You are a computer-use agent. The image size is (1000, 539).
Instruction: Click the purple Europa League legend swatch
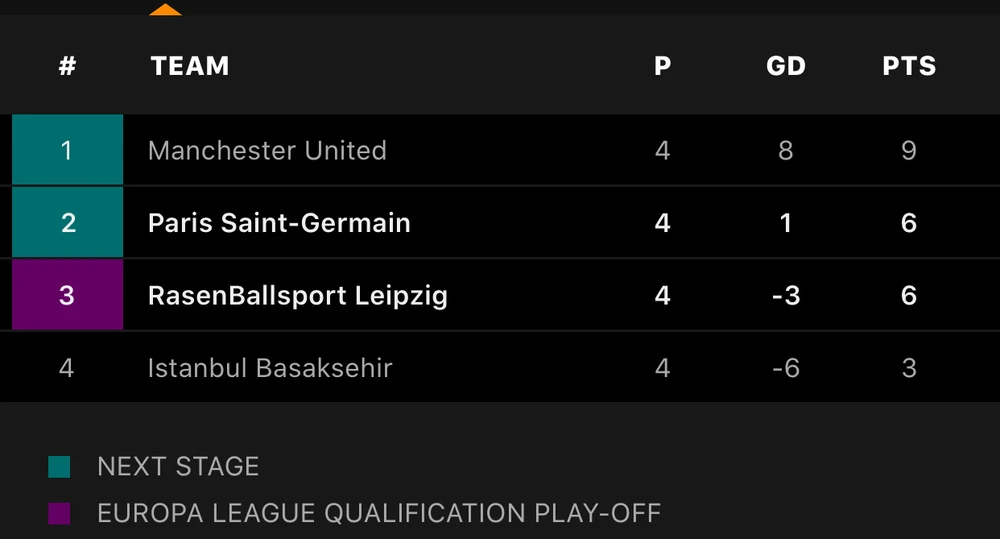pos(59,514)
